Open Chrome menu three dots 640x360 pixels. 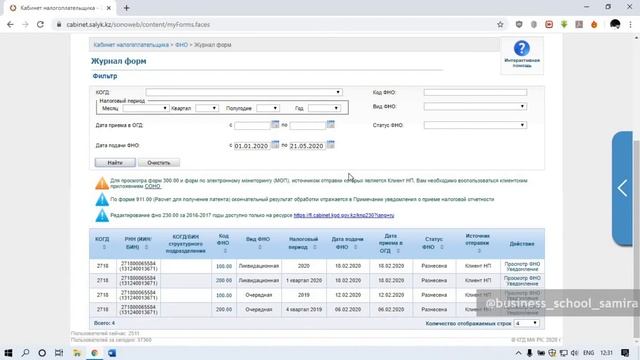point(630,24)
